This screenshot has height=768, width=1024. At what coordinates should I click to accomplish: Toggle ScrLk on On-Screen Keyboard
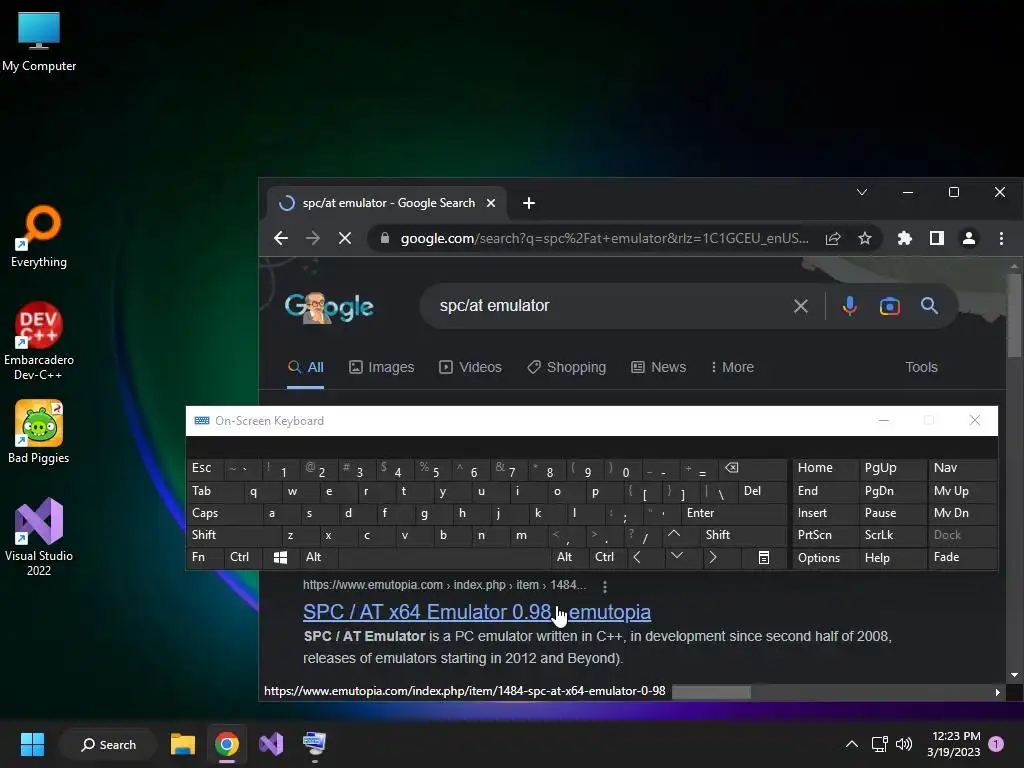(x=891, y=536)
